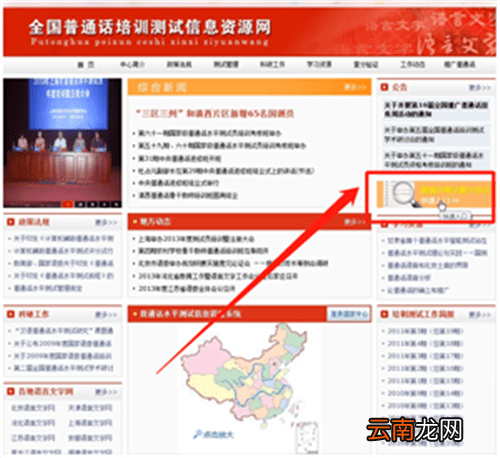
Task: Select slideshow page 5 indicator
Action: coord(116,204)
